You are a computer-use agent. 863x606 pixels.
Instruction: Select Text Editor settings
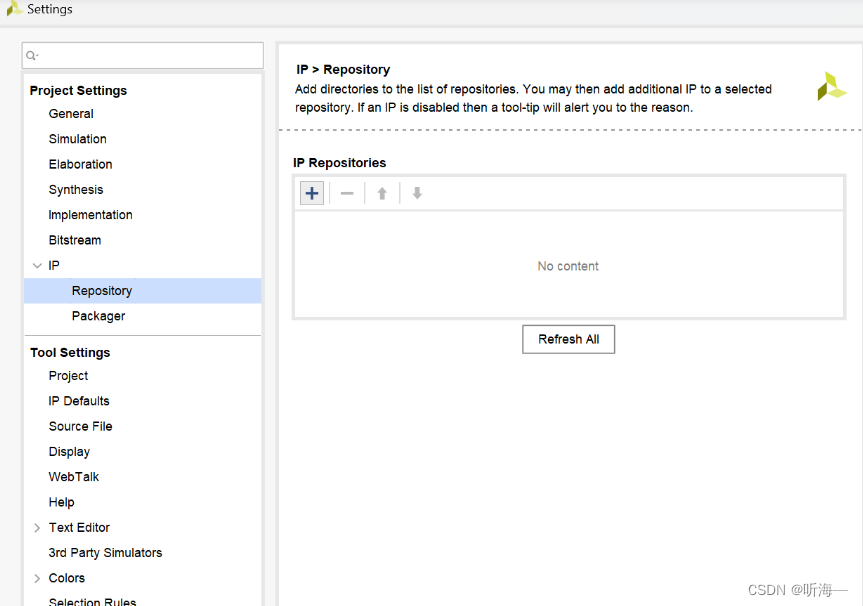click(79, 528)
